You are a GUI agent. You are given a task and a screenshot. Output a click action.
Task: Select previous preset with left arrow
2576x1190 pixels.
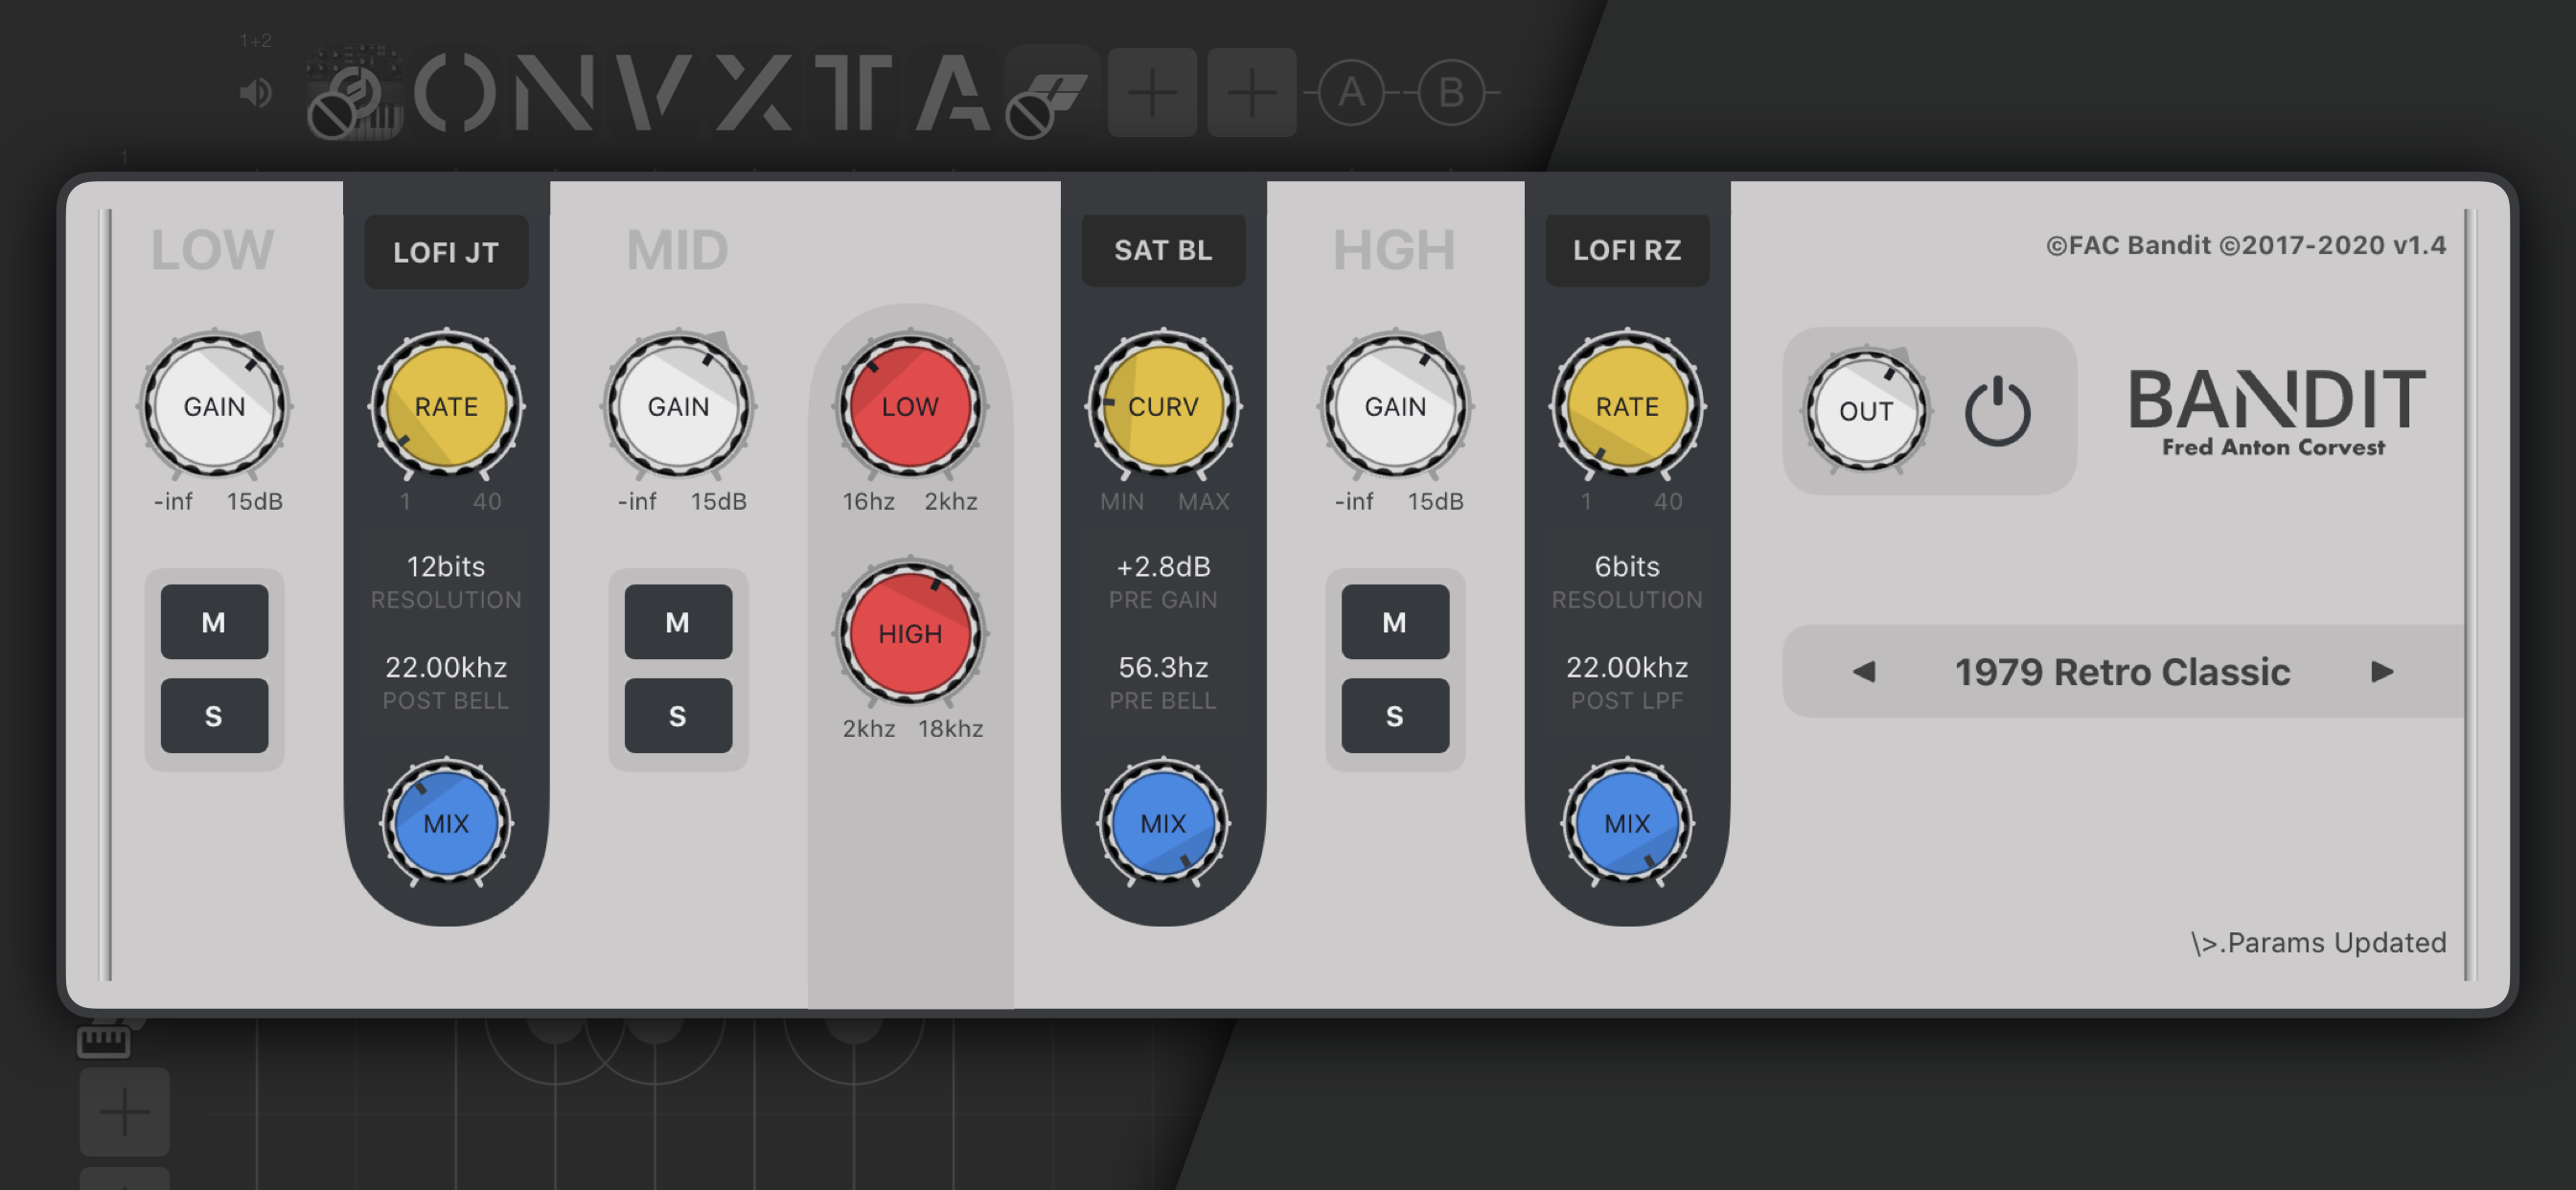(x=1863, y=671)
